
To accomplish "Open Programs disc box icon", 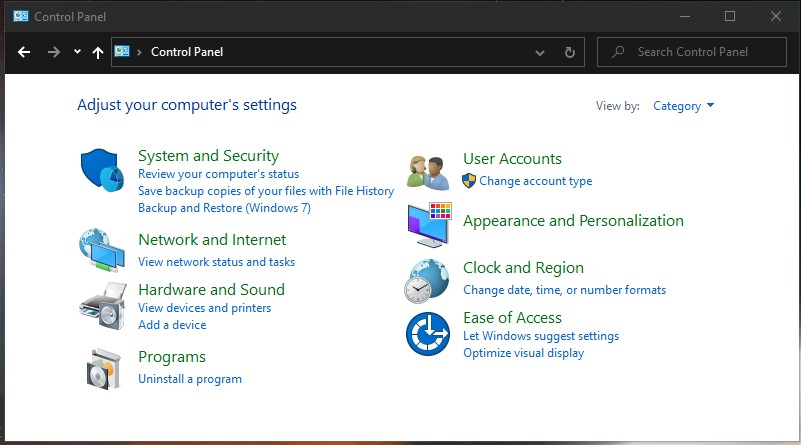I will 104,369.
